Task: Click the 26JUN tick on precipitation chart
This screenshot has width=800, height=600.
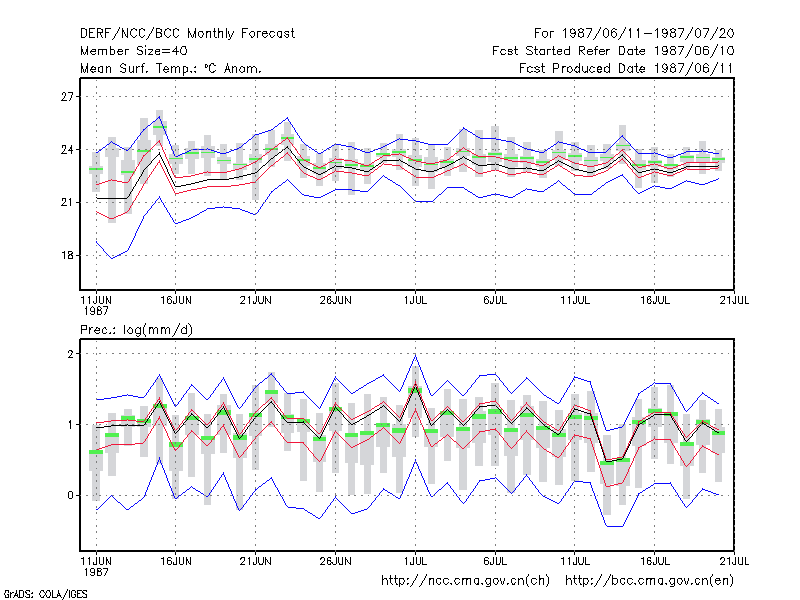Action: (x=335, y=561)
